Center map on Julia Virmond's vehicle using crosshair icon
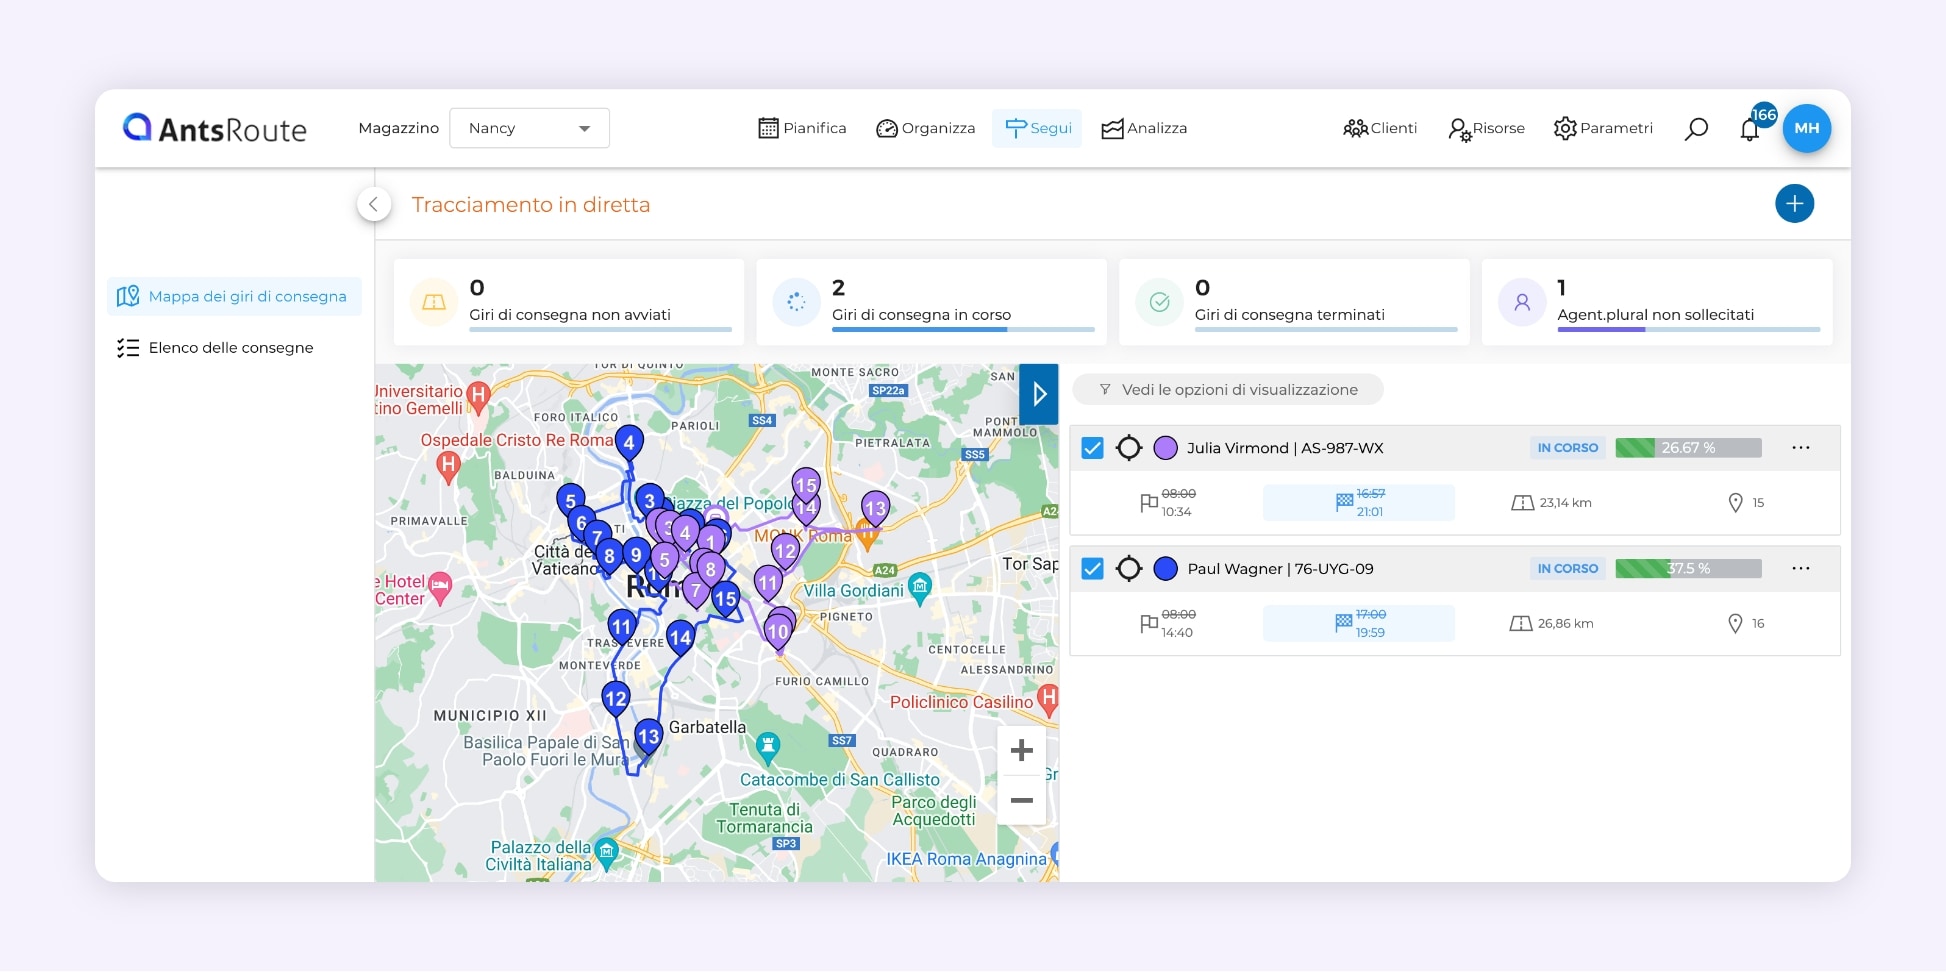This screenshot has height=972, width=1946. click(x=1130, y=448)
